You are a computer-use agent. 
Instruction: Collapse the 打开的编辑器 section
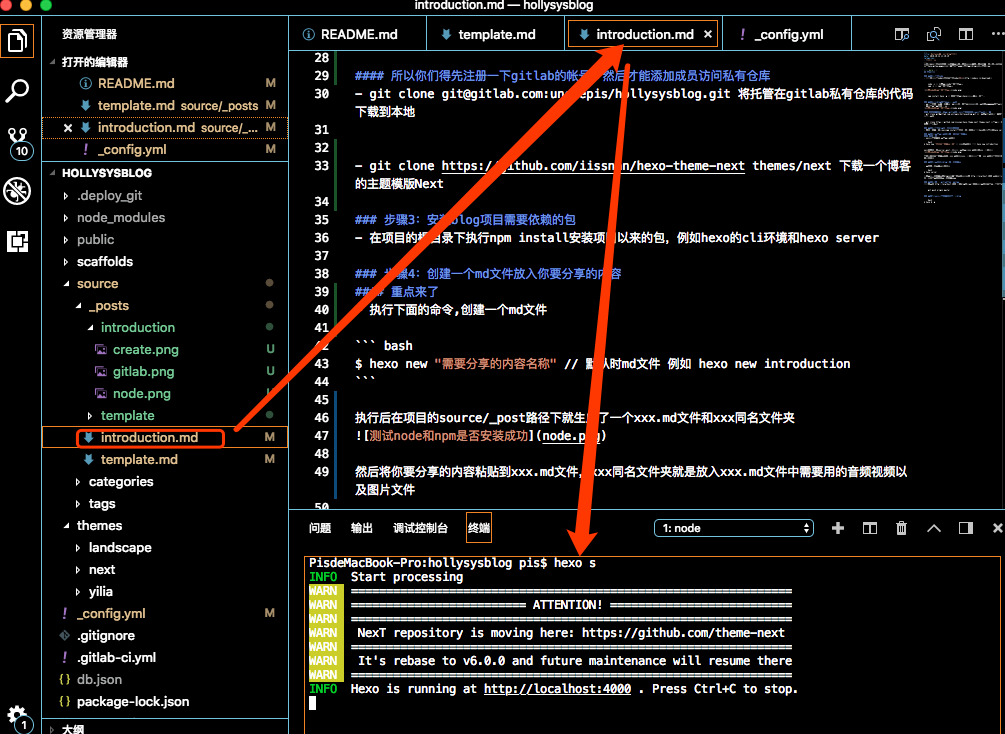[x=94, y=62]
